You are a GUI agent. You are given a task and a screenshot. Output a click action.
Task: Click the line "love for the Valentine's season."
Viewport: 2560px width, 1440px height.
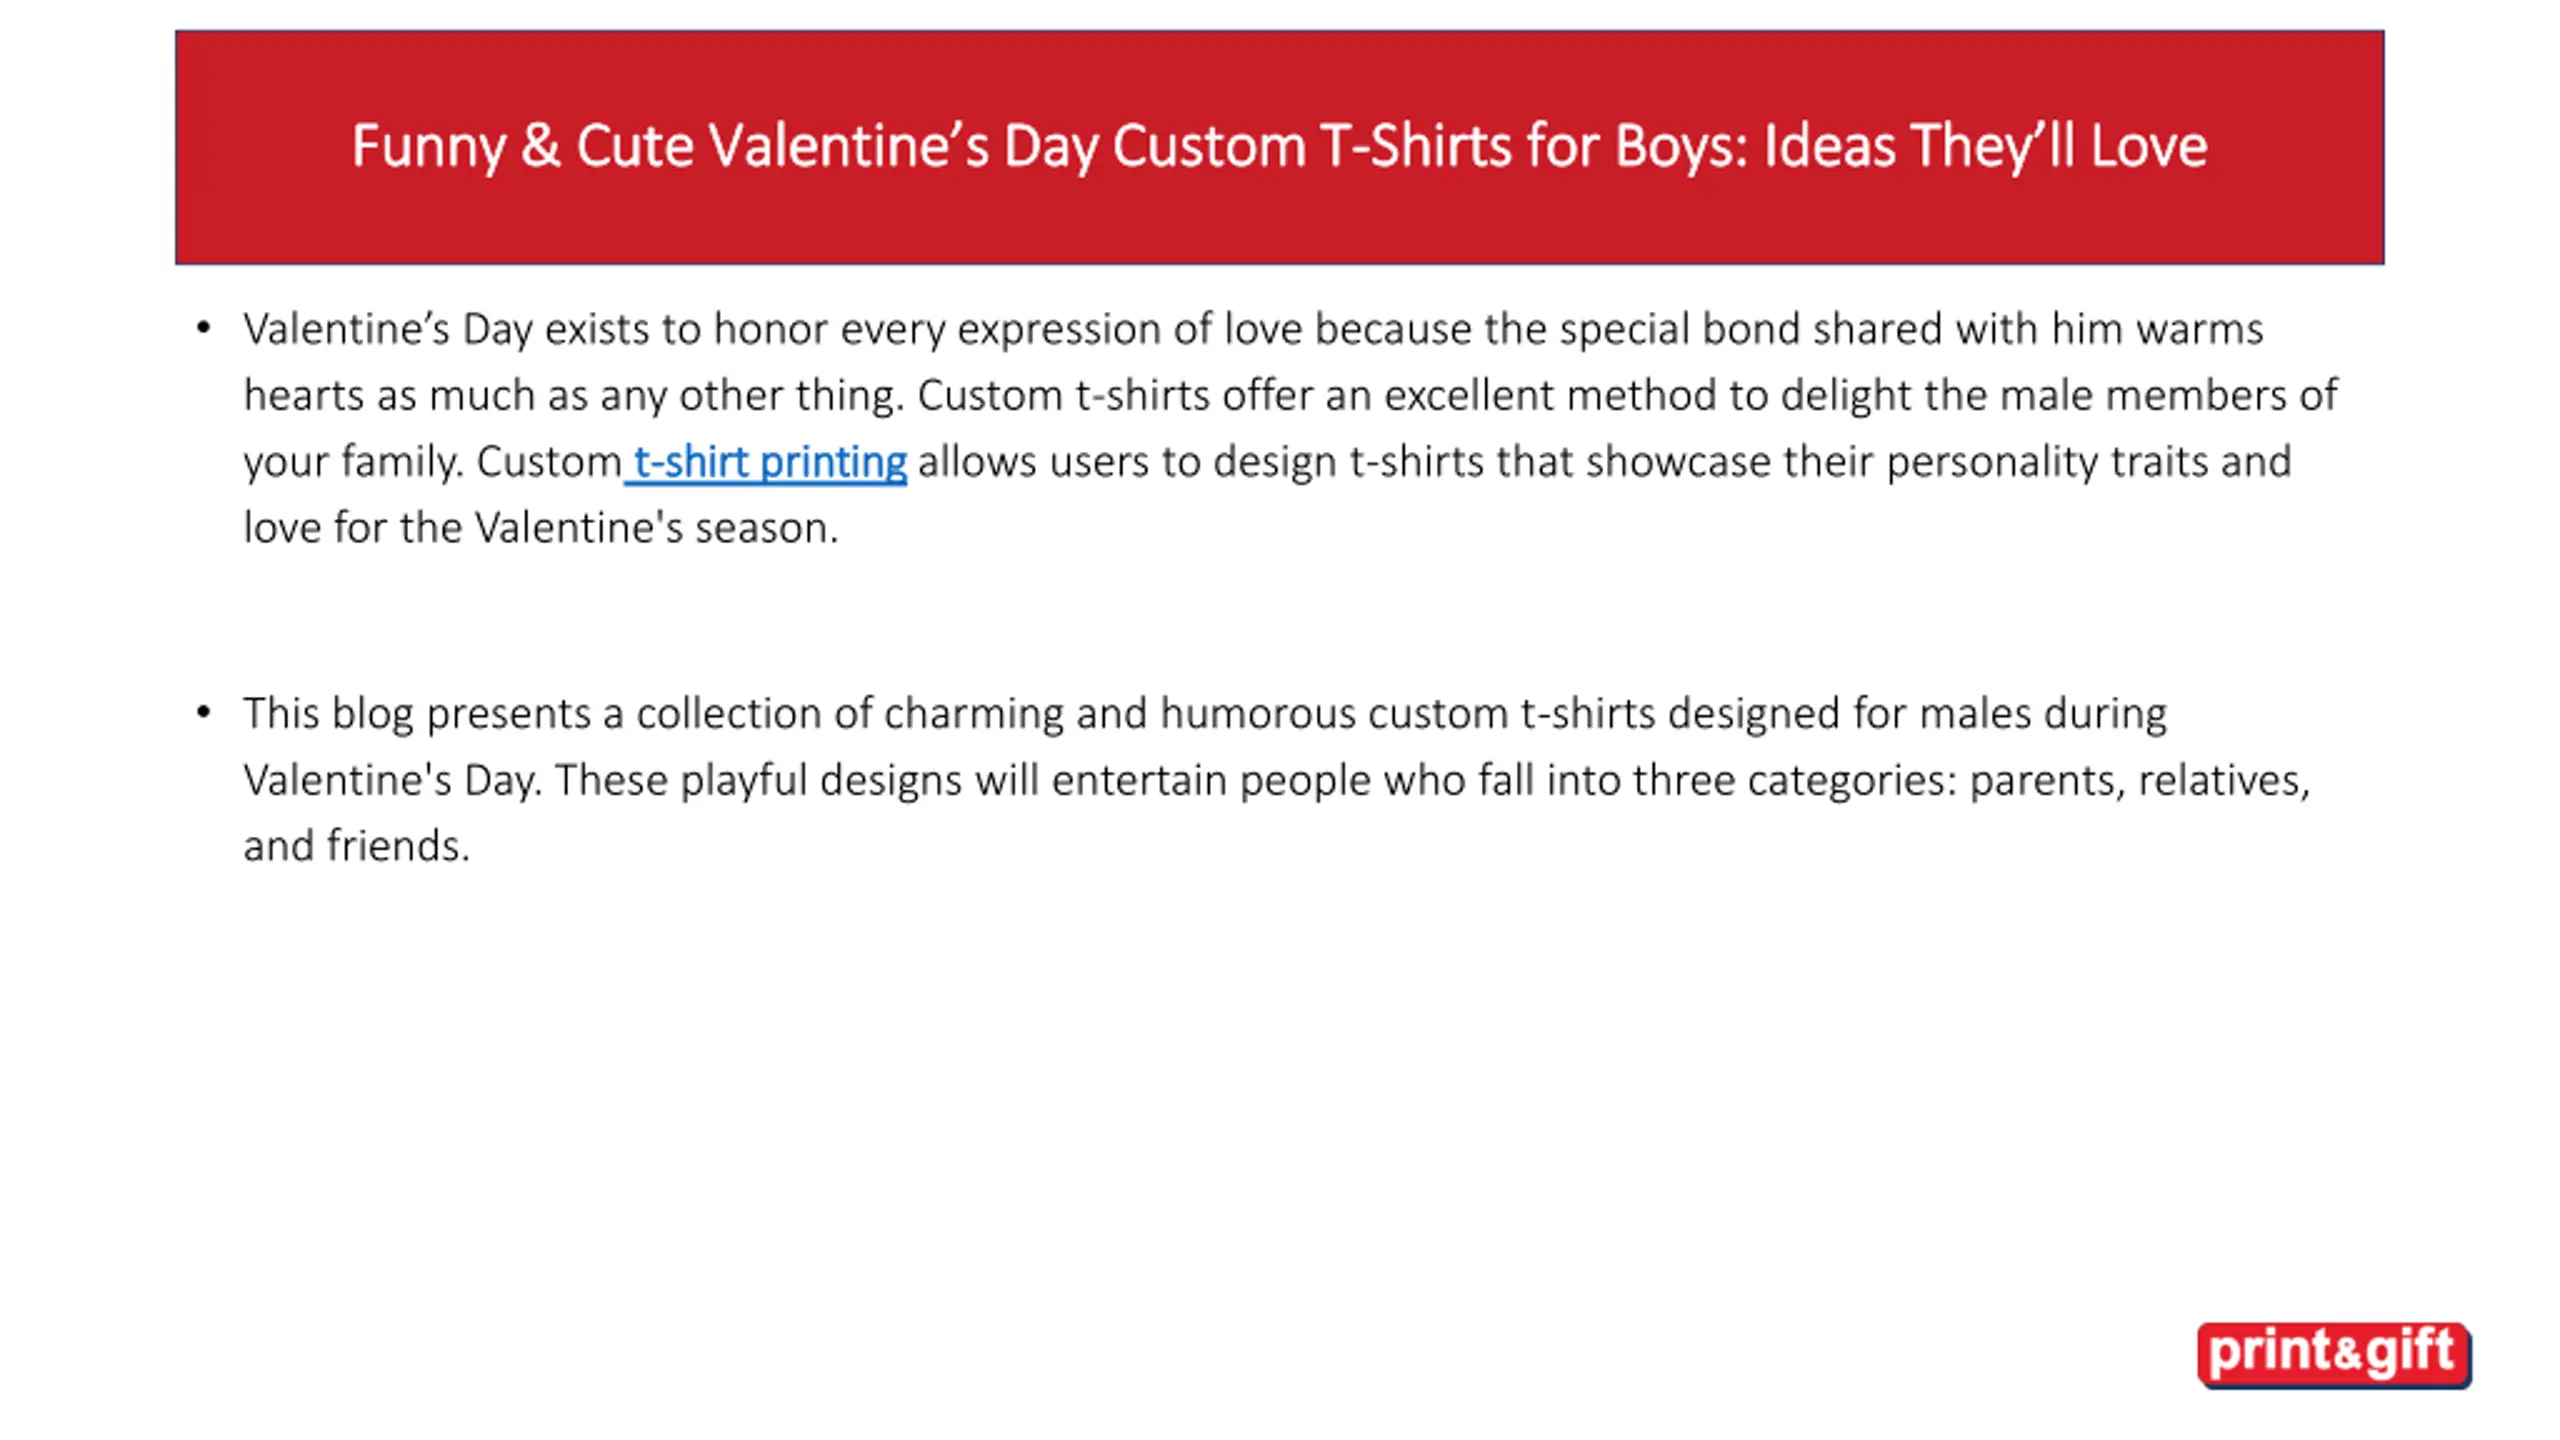(x=541, y=528)
